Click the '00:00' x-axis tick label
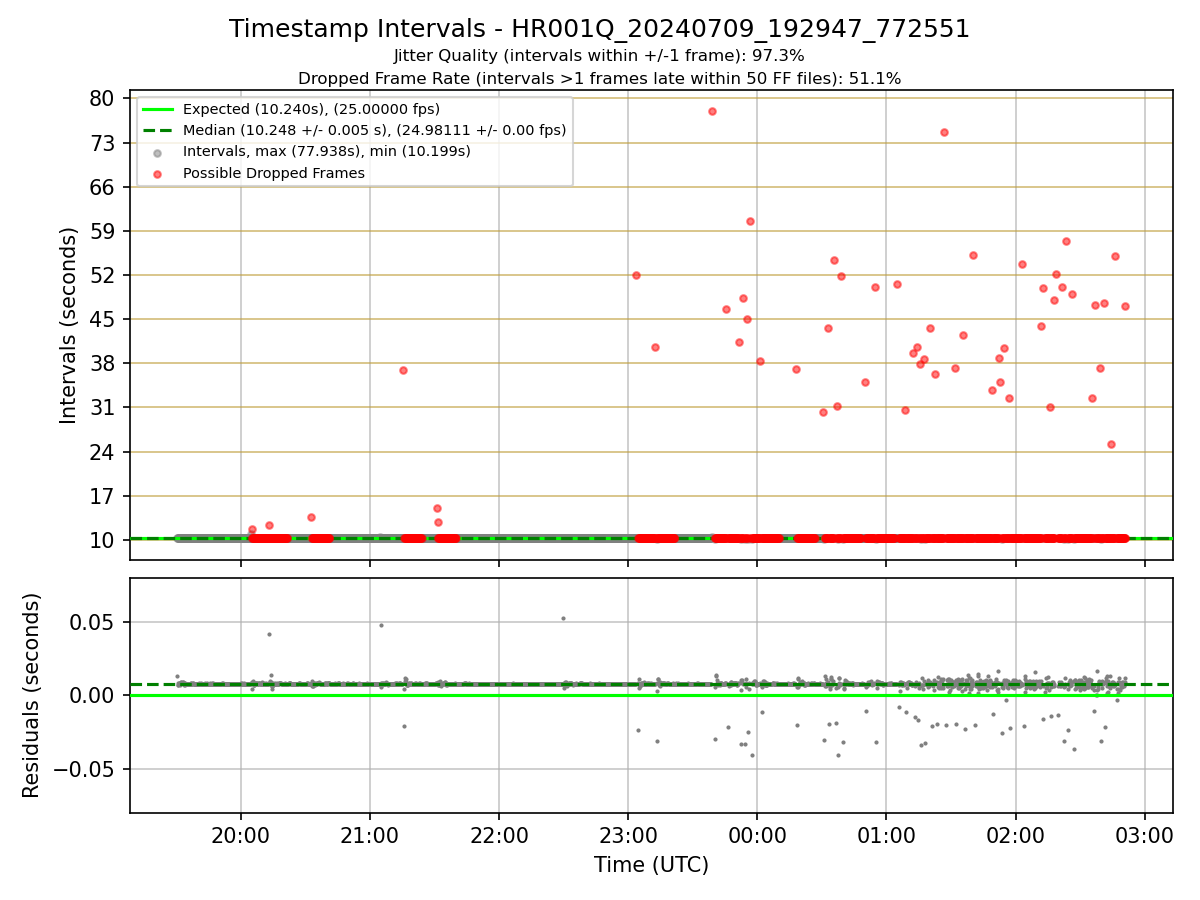This screenshot has height=900, width=1200. [757, 836]
